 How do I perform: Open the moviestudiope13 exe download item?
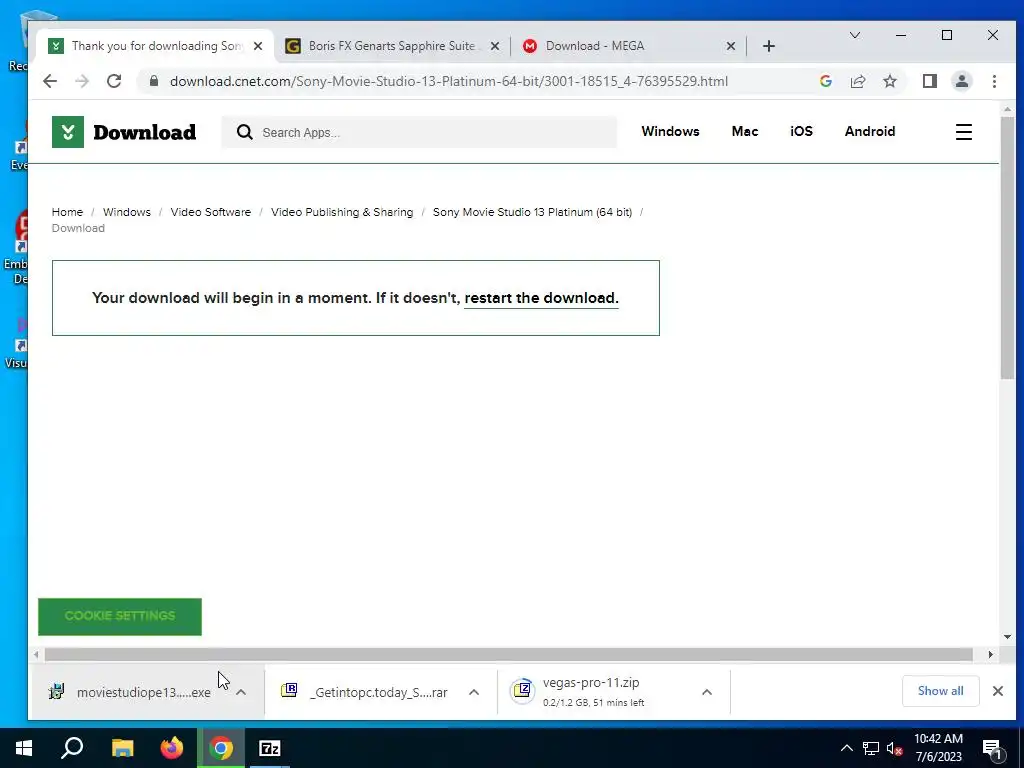pyautogui.click(x=131, y=692)
